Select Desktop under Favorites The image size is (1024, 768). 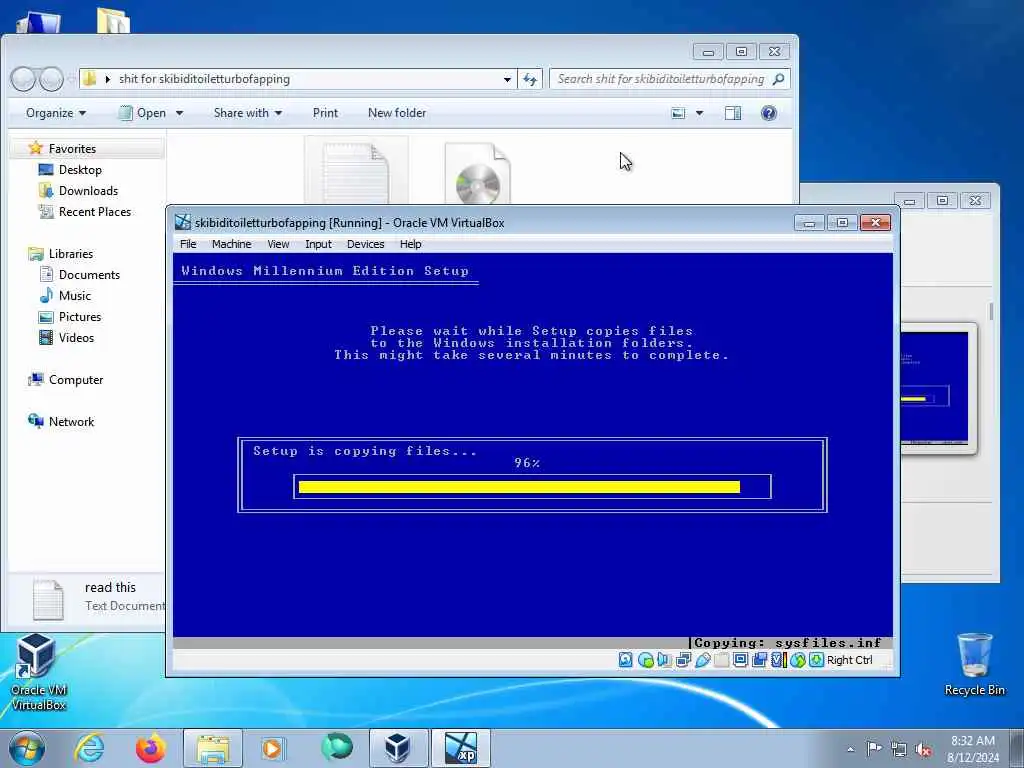(x=80, y=170)
